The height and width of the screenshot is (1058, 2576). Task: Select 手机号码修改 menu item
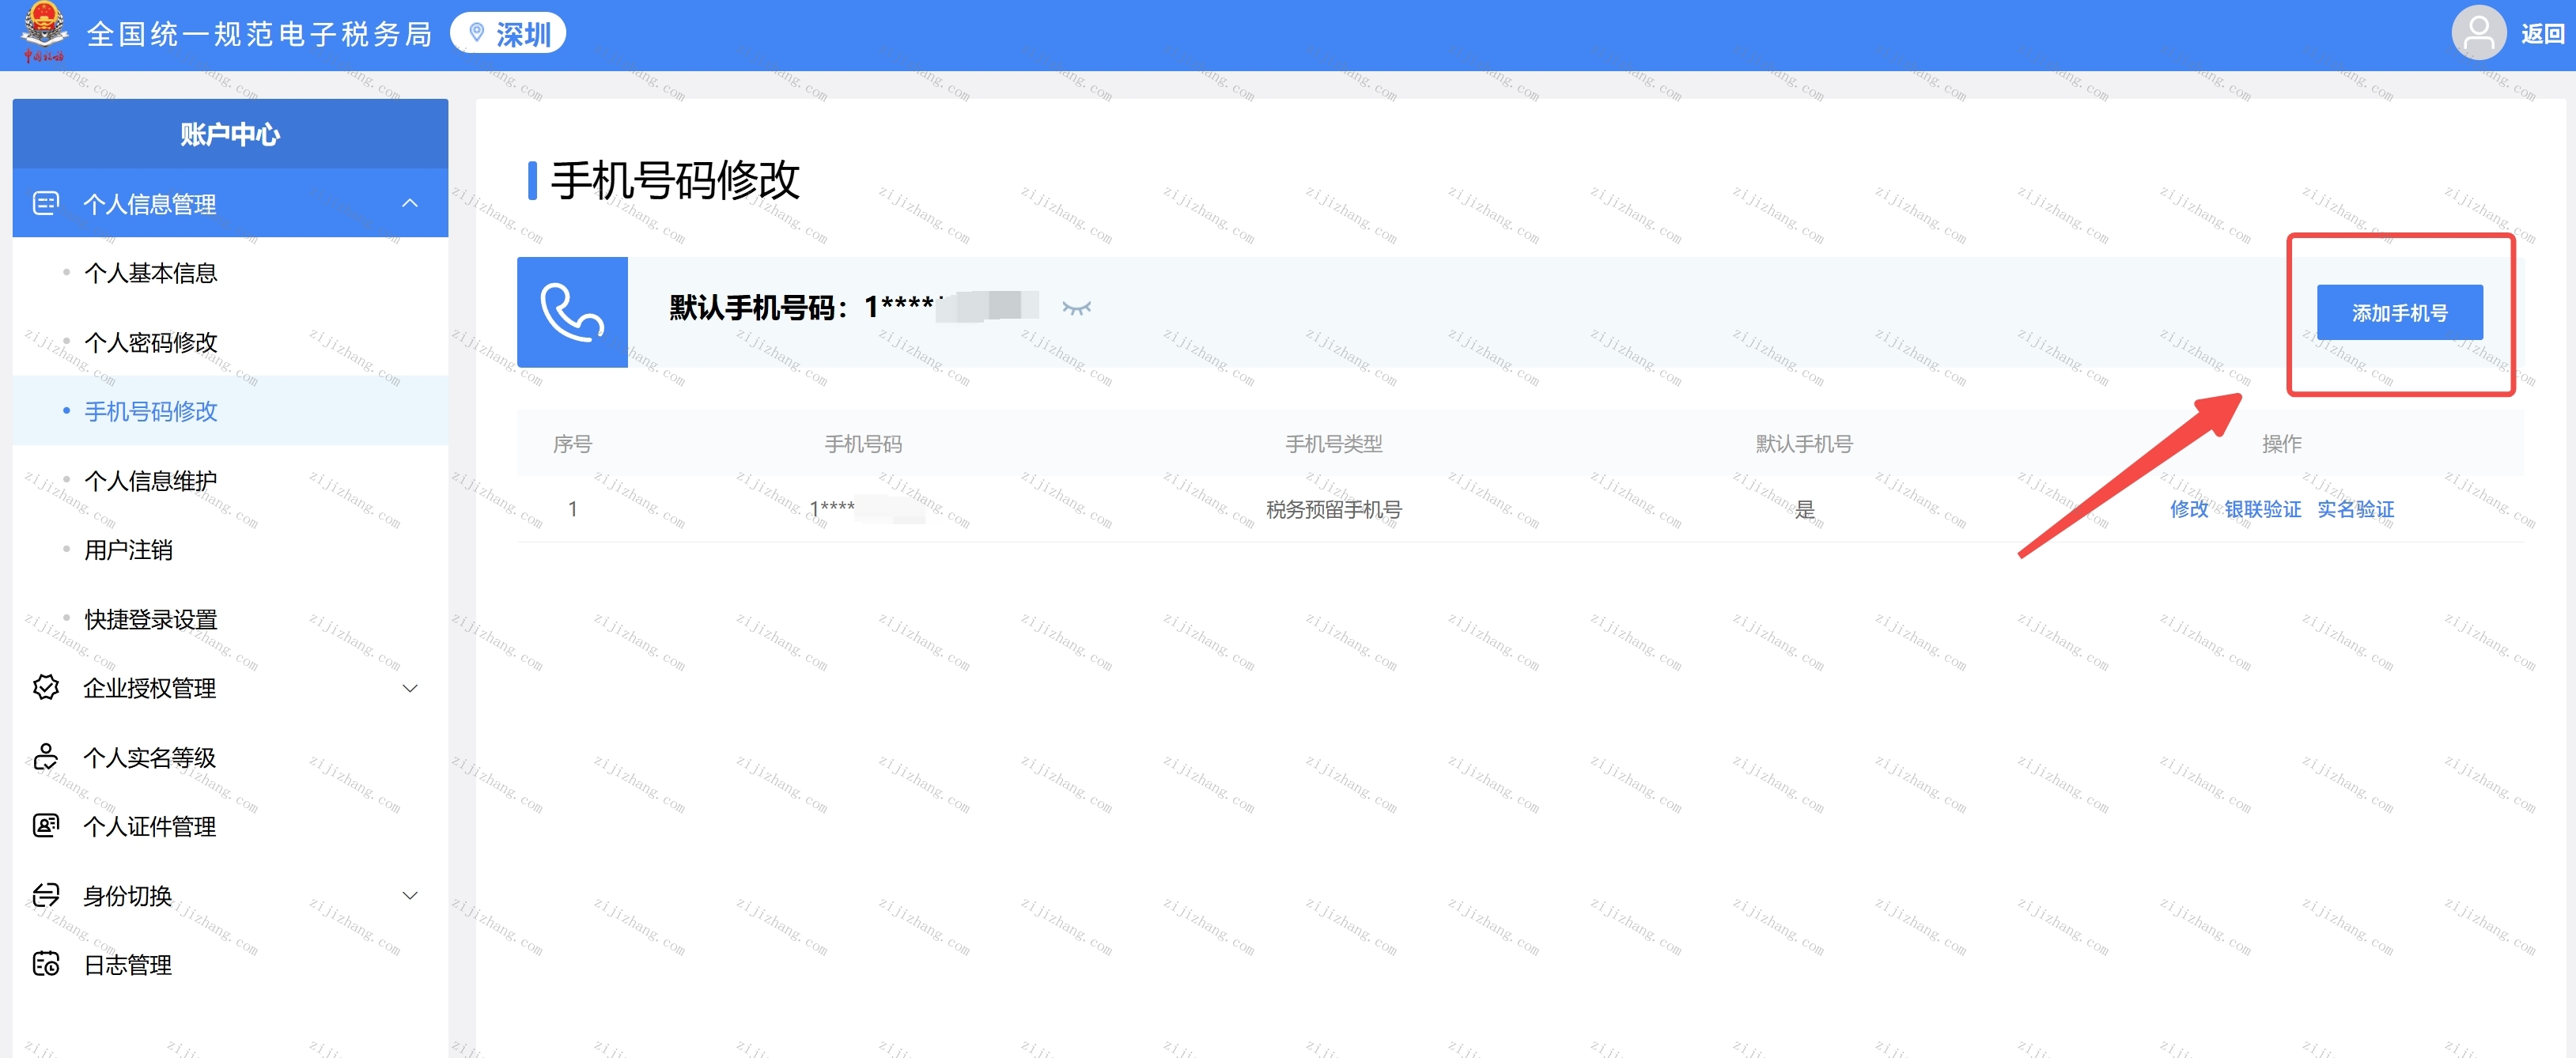pyautogui.click(x=230, y=411)
